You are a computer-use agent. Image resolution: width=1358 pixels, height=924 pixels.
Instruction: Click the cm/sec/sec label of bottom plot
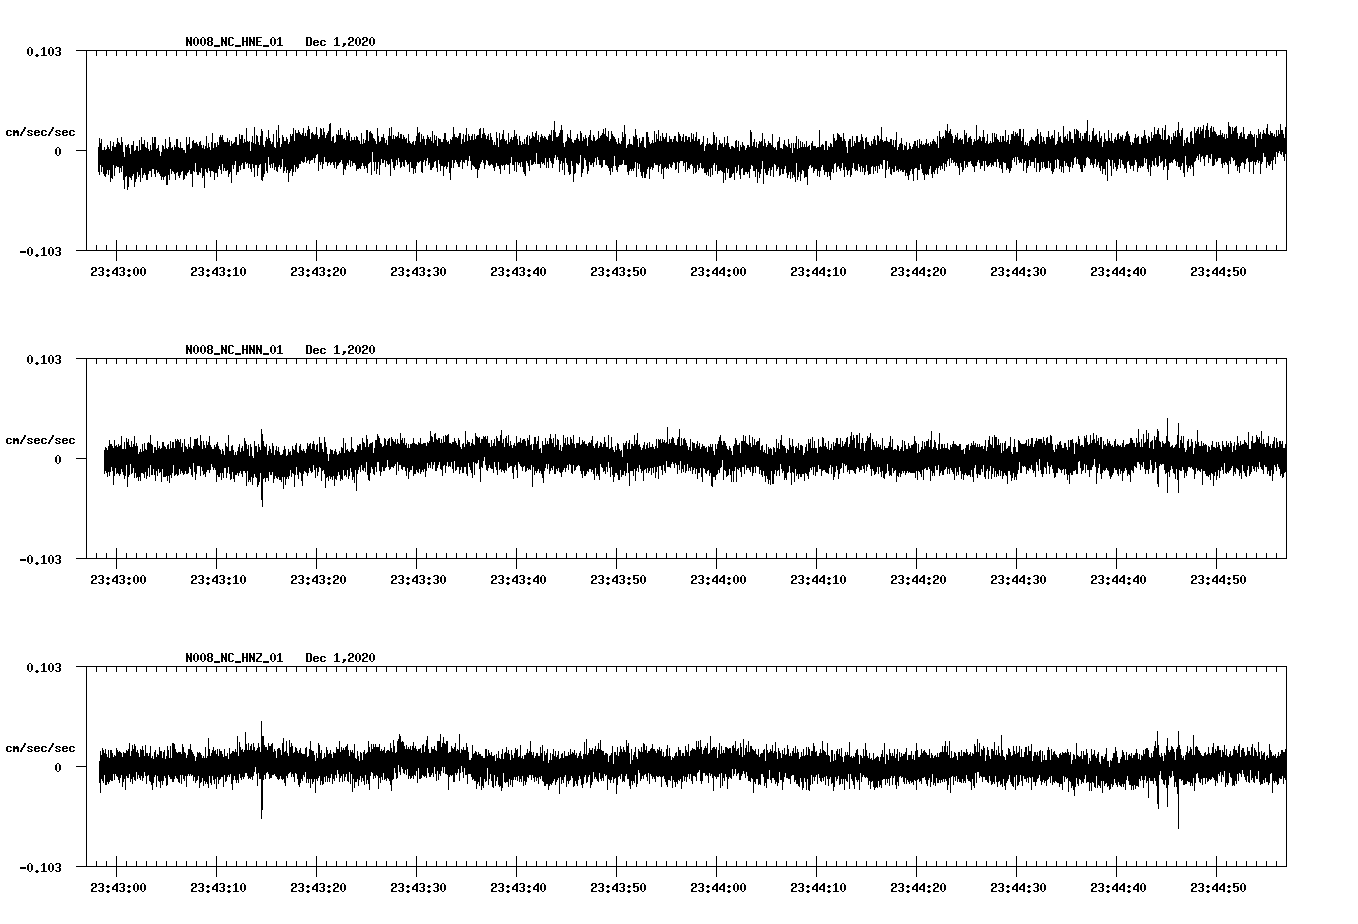pos(41,746)
